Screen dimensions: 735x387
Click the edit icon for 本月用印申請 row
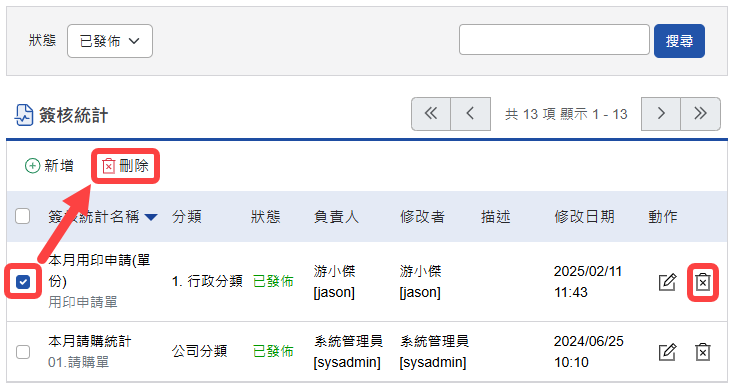pos(667,282)
